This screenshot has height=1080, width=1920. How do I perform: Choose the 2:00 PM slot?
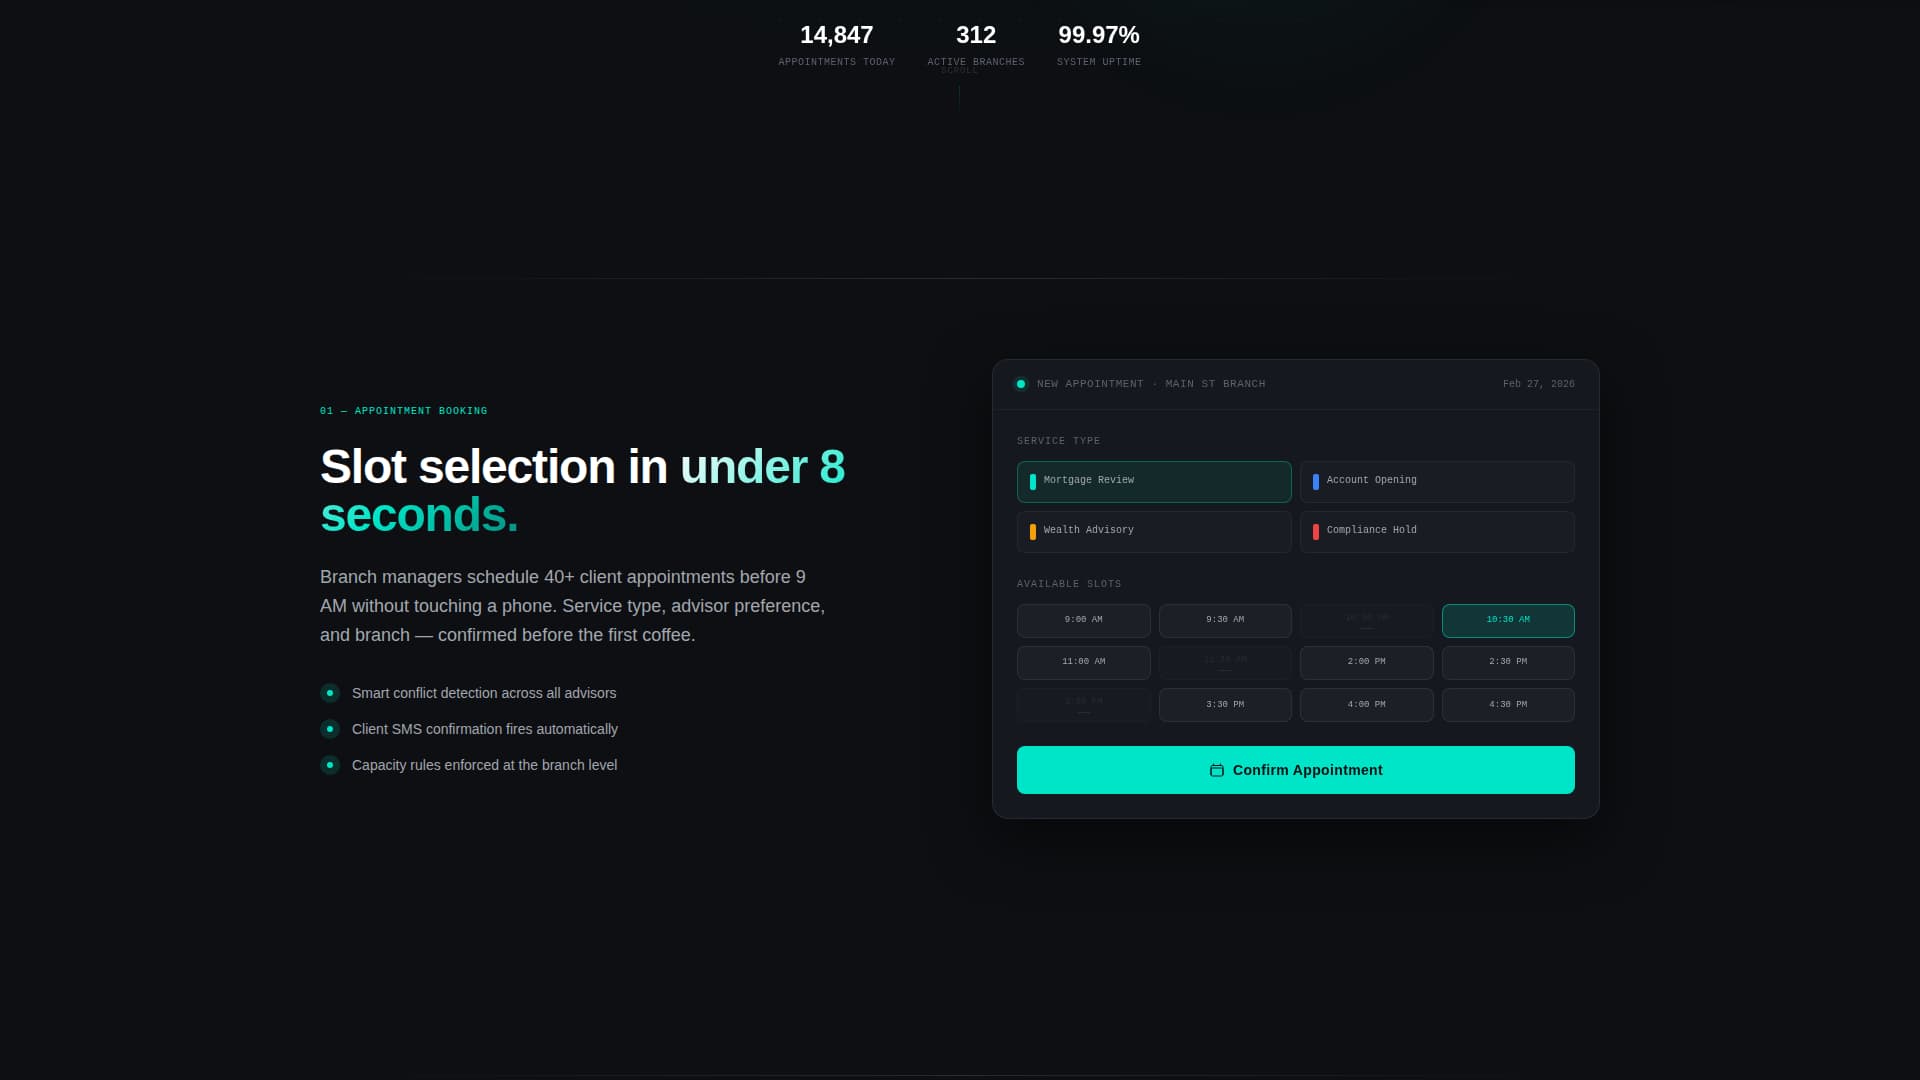pos(1366,662)
